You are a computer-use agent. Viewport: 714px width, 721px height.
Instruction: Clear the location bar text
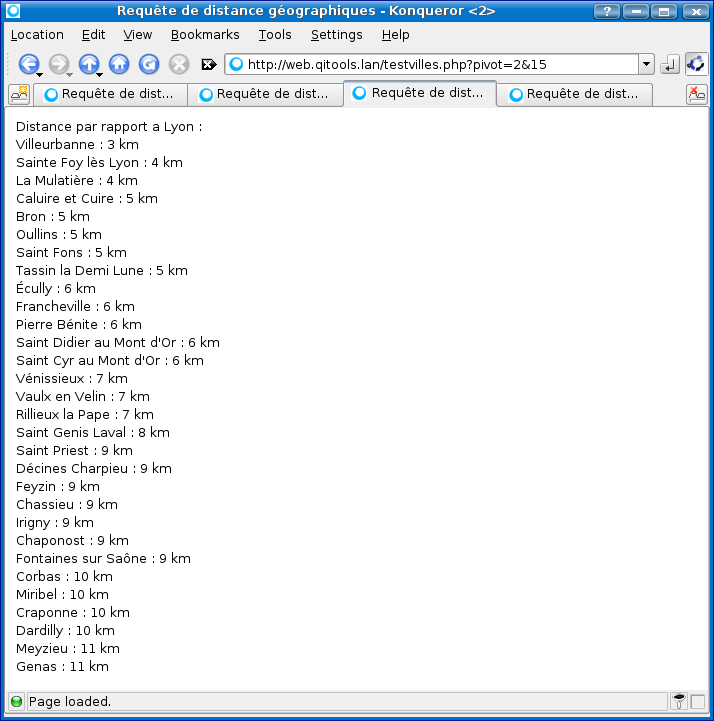[x=209, y=64]
